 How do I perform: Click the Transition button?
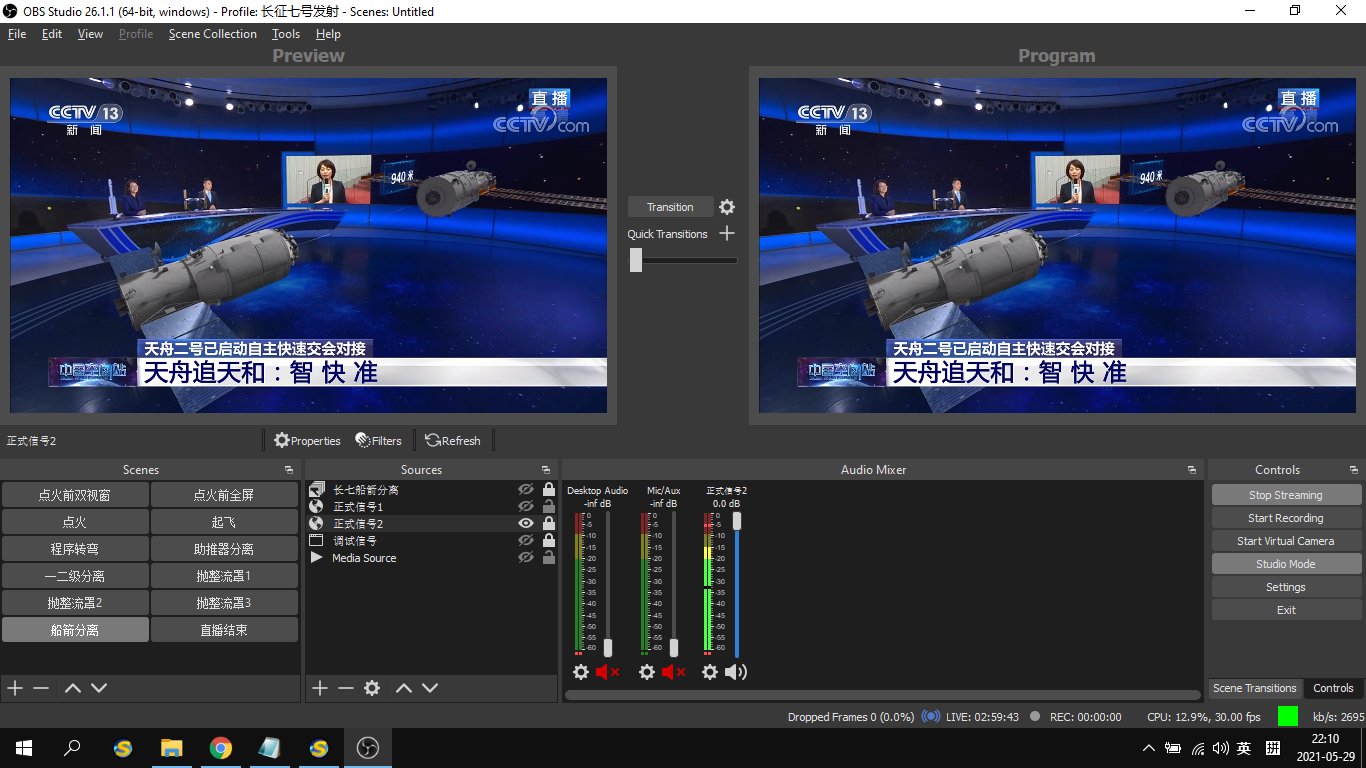click(670, 207)
